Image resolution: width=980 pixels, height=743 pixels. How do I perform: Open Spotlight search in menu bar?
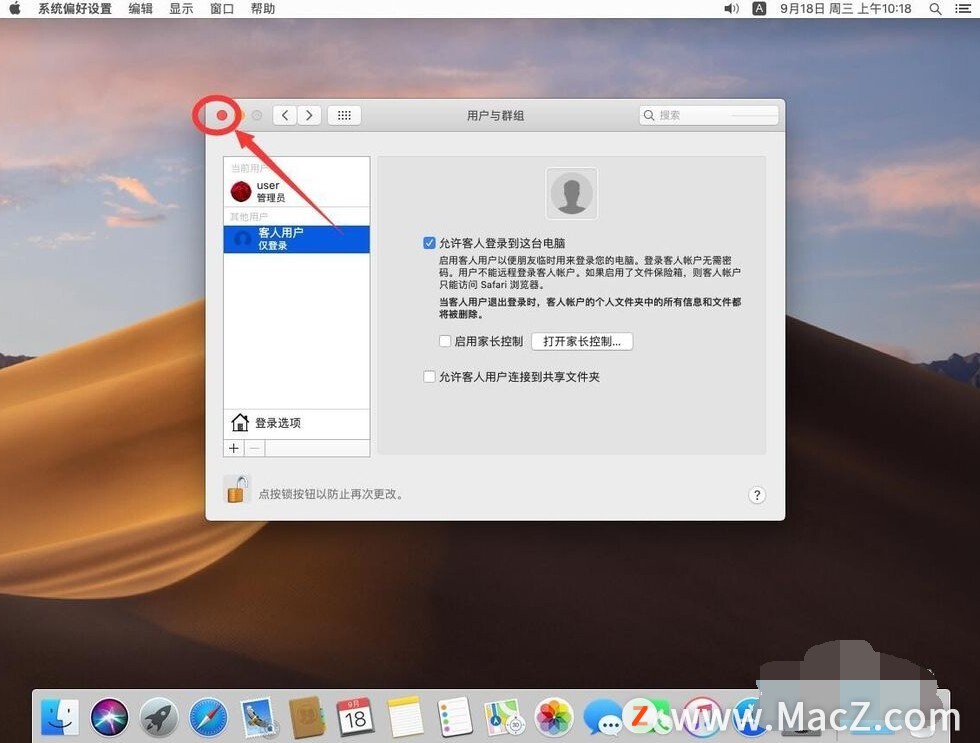click(x=935, y=8)
